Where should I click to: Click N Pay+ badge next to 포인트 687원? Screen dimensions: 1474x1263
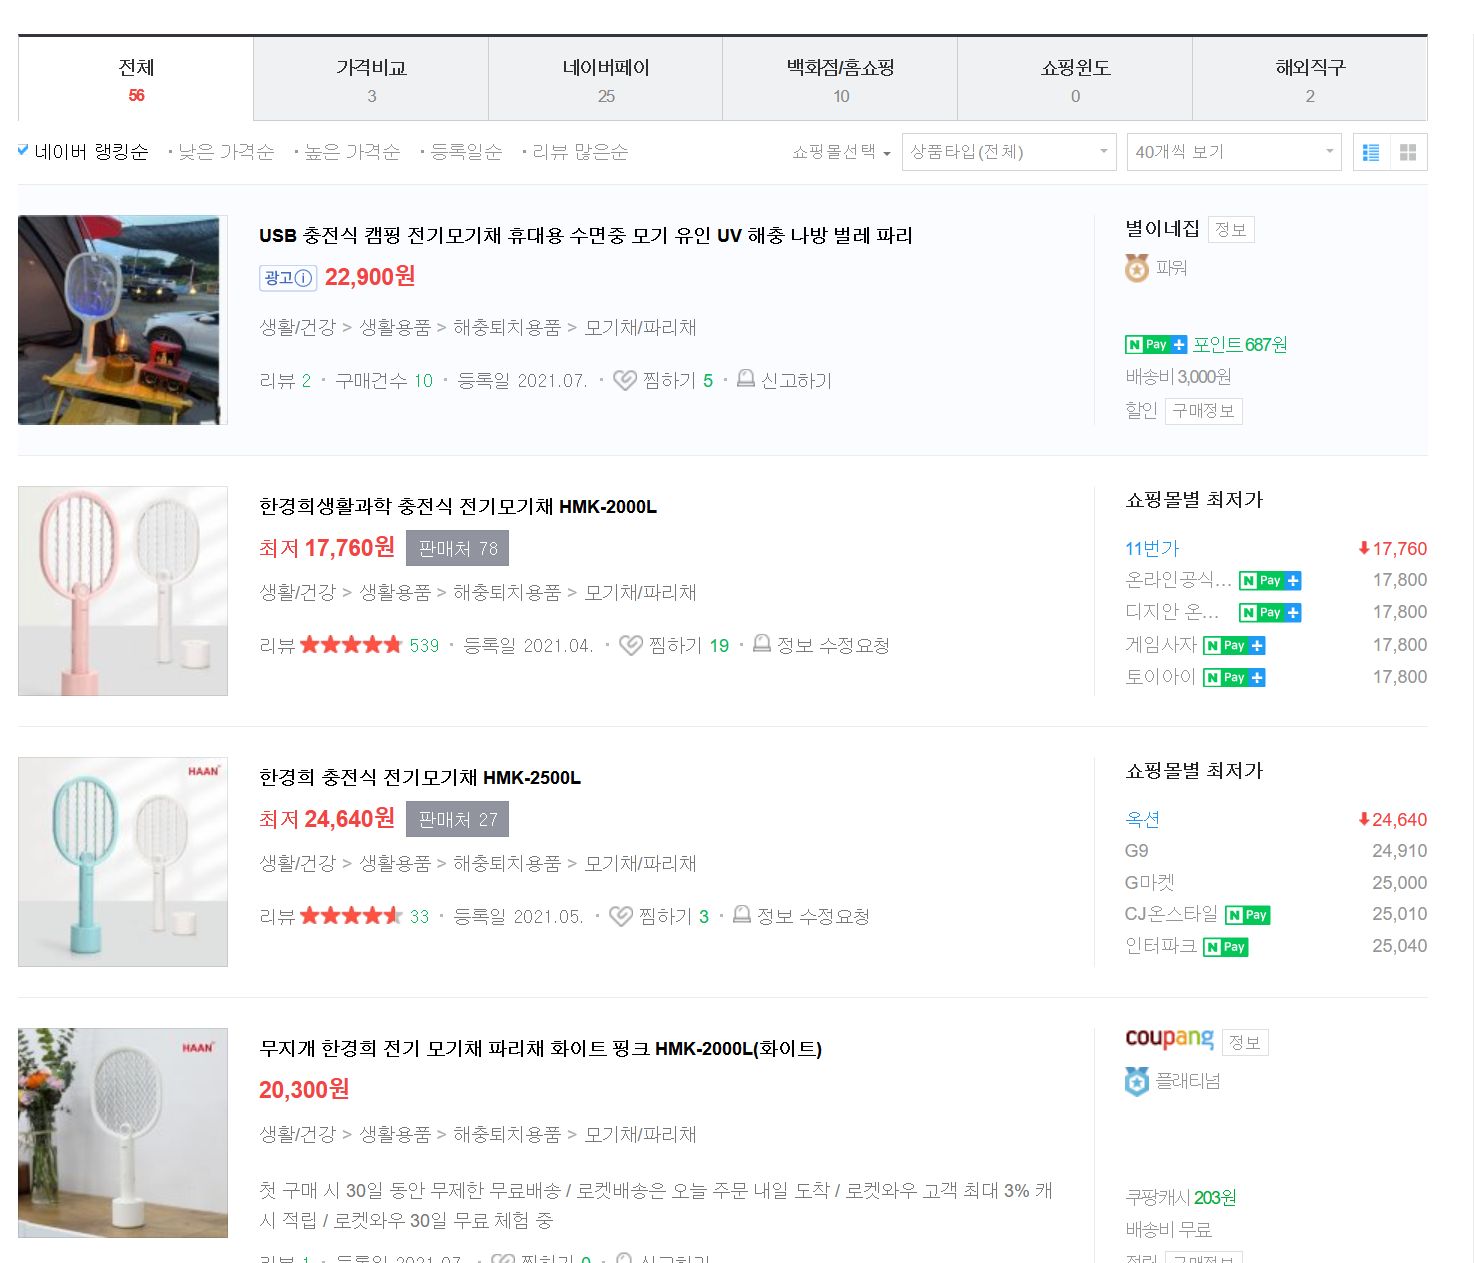[1156, 344]
